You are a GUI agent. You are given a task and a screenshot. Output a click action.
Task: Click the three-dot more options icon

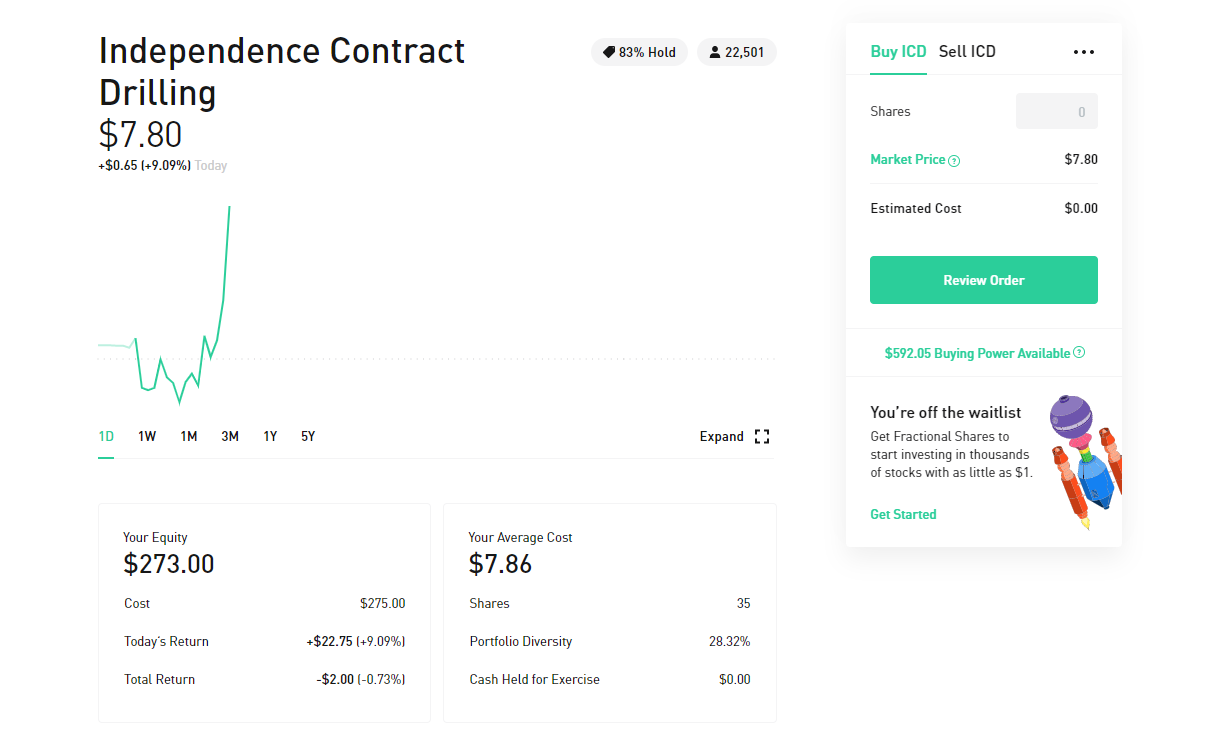(x=1083, y=52)
